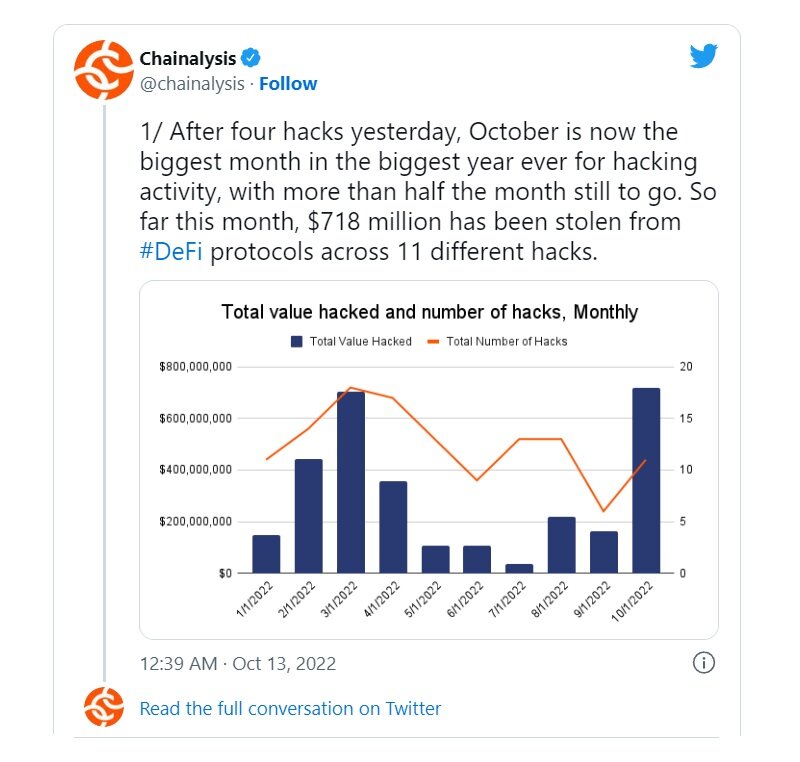Open the @chainalysis handle
800x762 pixels.
point(192,84)
